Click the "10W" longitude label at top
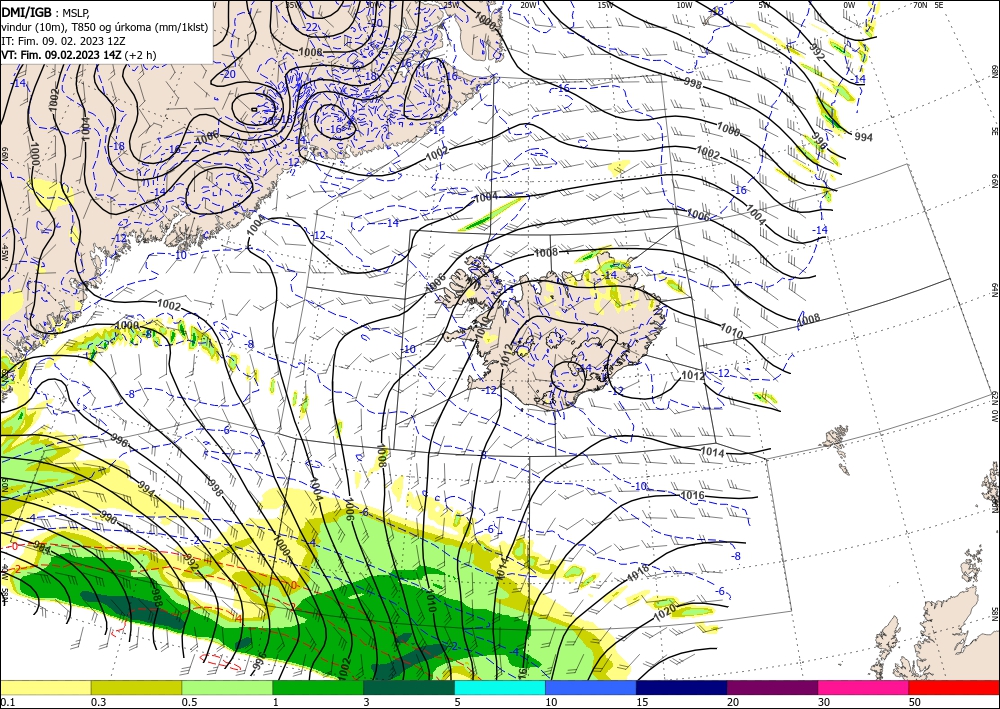 [684, 5]
